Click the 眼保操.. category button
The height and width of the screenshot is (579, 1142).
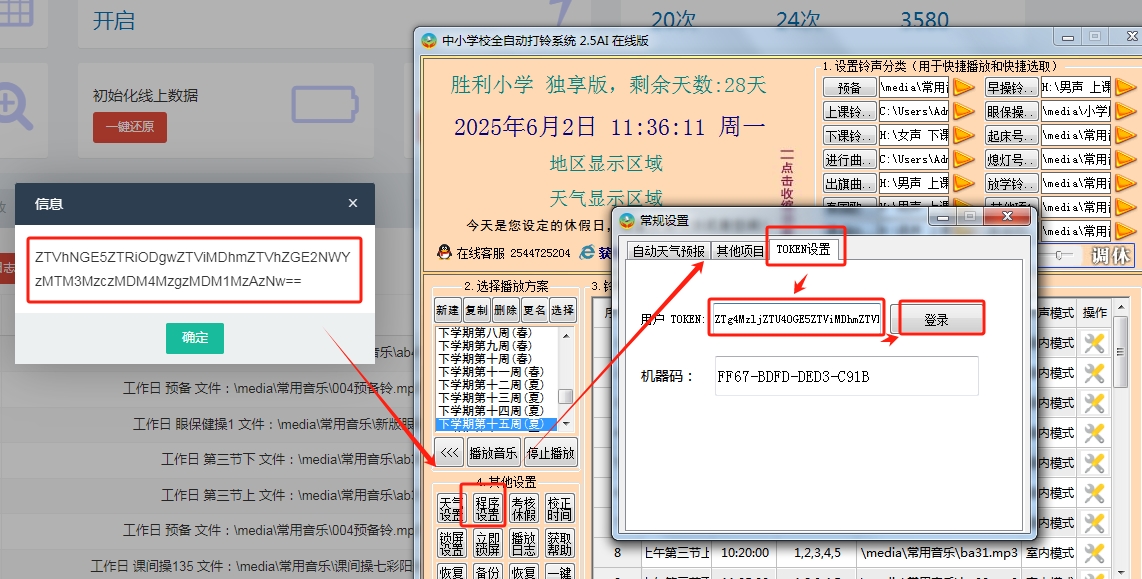click(x=1011, y=111)
